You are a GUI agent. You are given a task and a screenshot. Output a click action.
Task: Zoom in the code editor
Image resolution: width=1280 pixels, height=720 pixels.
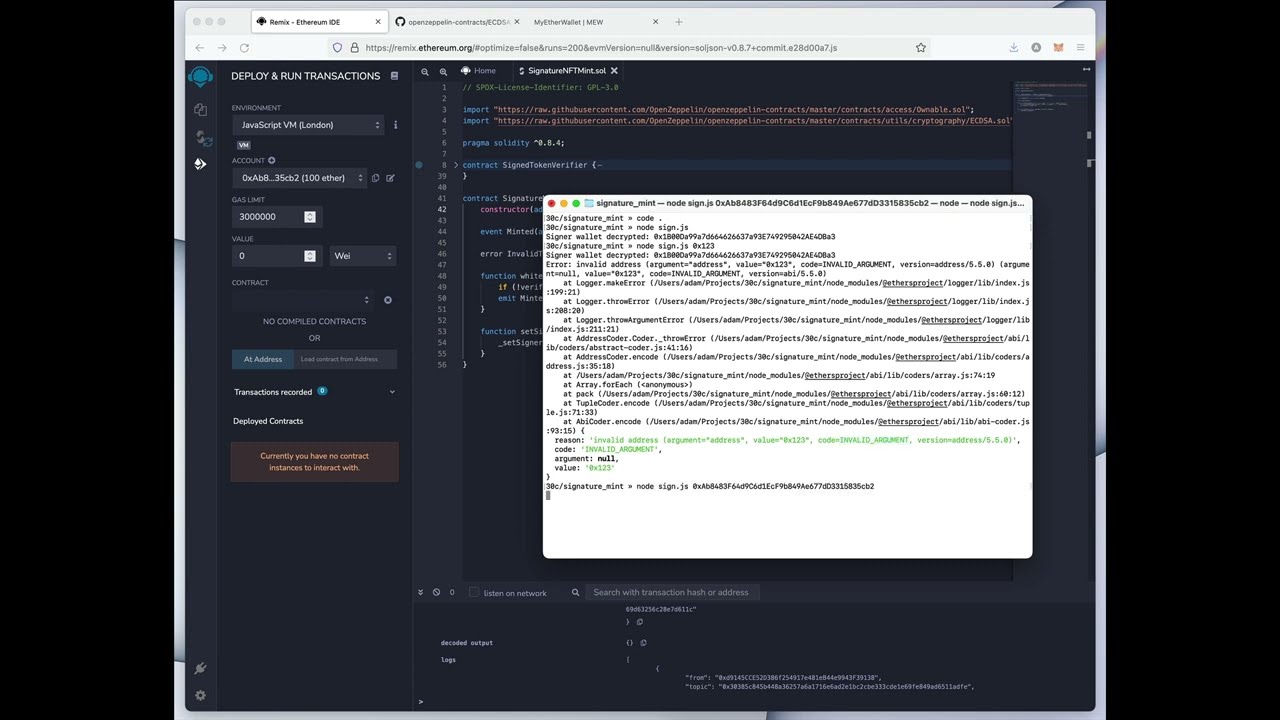(x=443, y=72)
